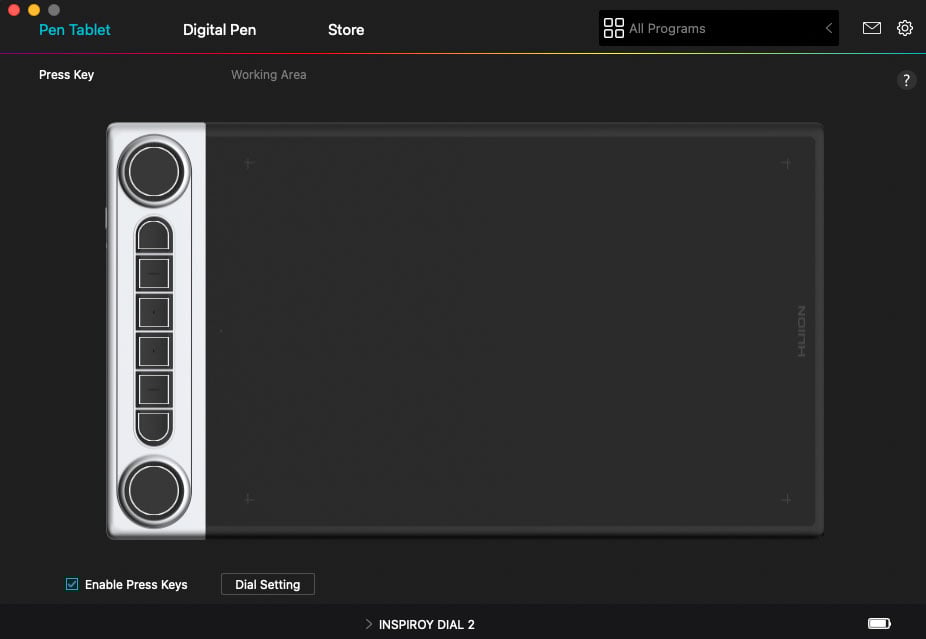Switch to the Digital Pen tab
The image size is (926, 639).
pyautogui.click(x=219, y=30)
